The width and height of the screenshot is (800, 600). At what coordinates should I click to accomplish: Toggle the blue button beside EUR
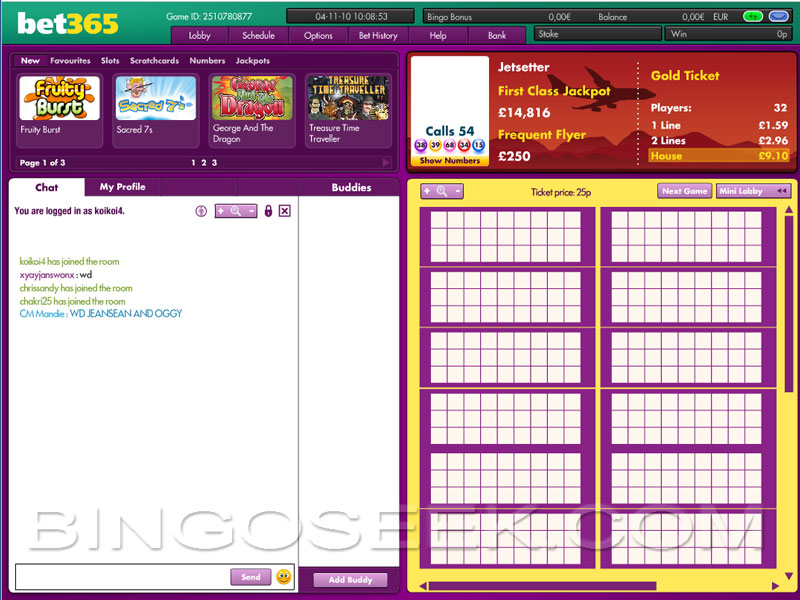(778, 16)
